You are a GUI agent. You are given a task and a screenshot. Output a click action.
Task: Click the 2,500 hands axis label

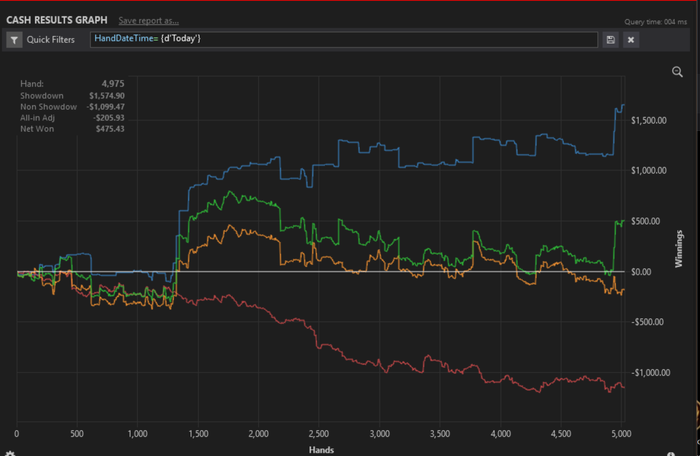pos(319,434)
